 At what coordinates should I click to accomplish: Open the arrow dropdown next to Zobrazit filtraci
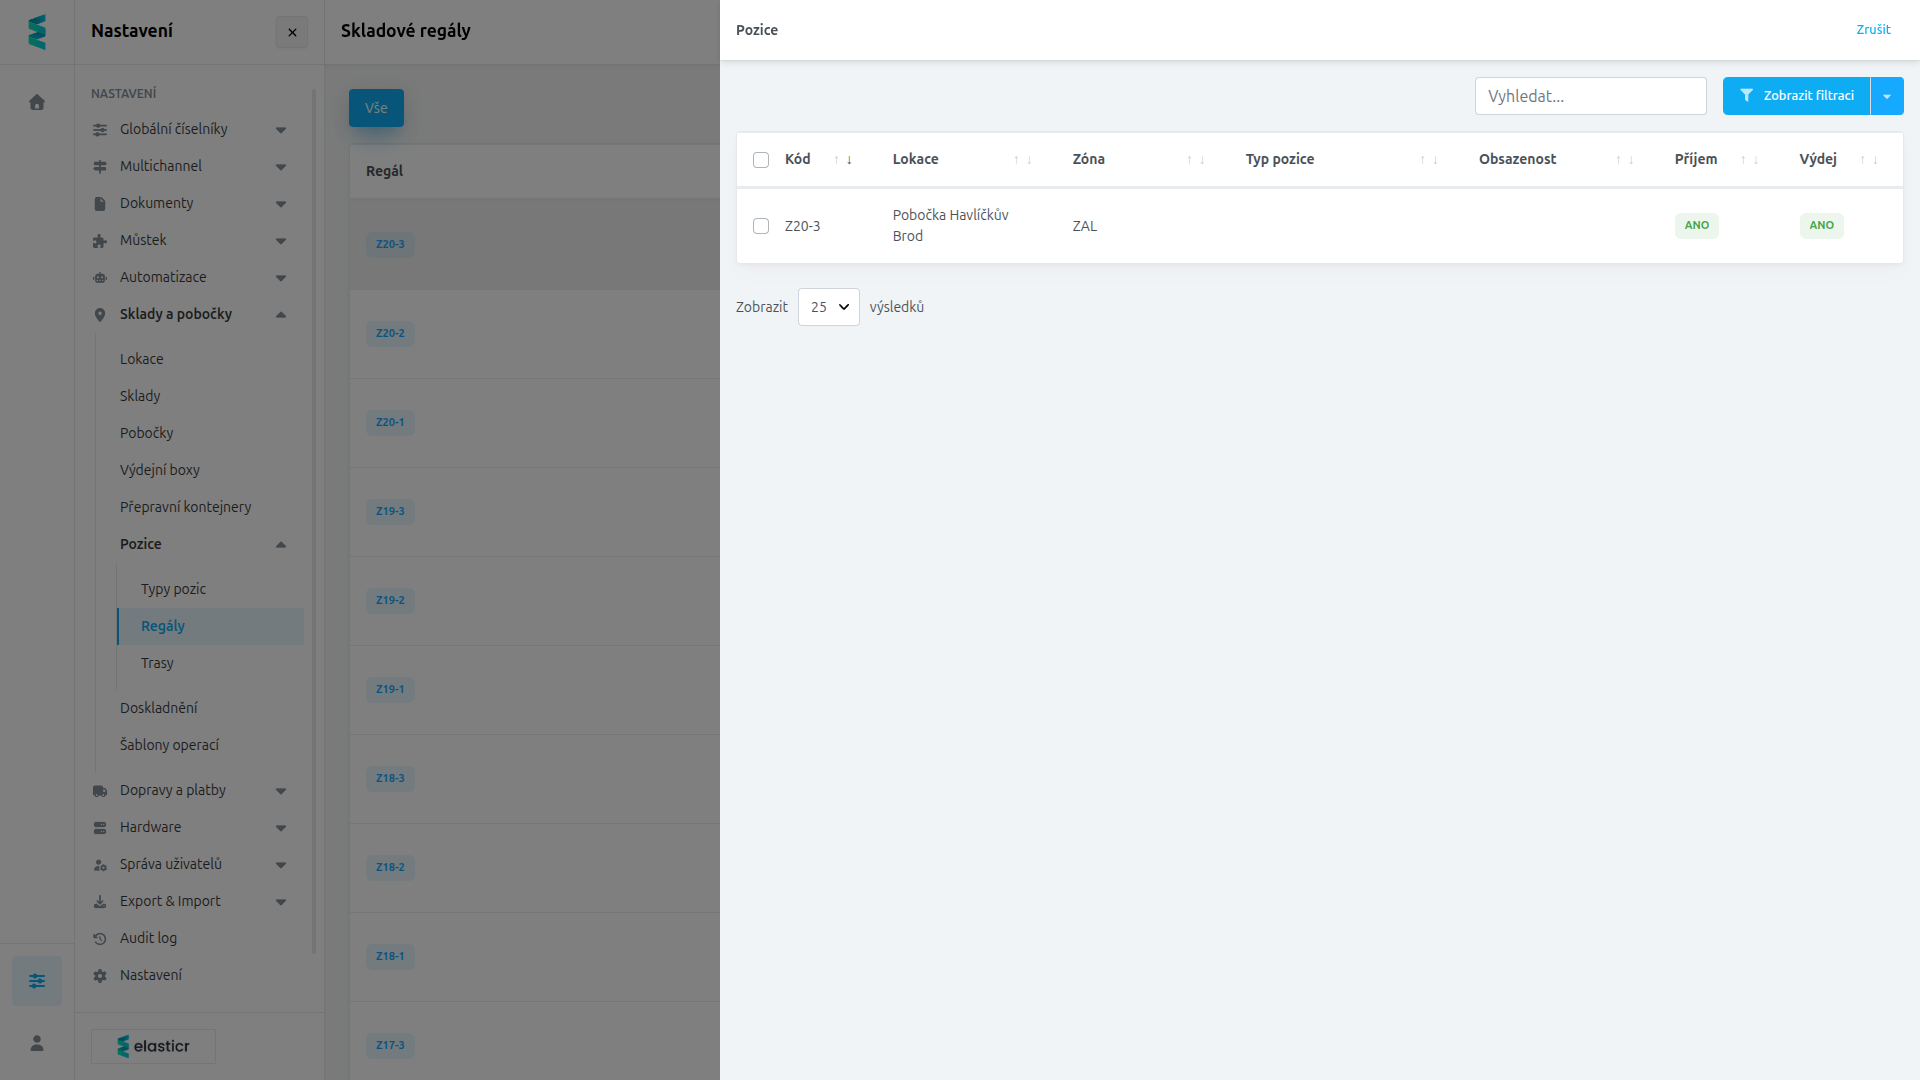1887,96
